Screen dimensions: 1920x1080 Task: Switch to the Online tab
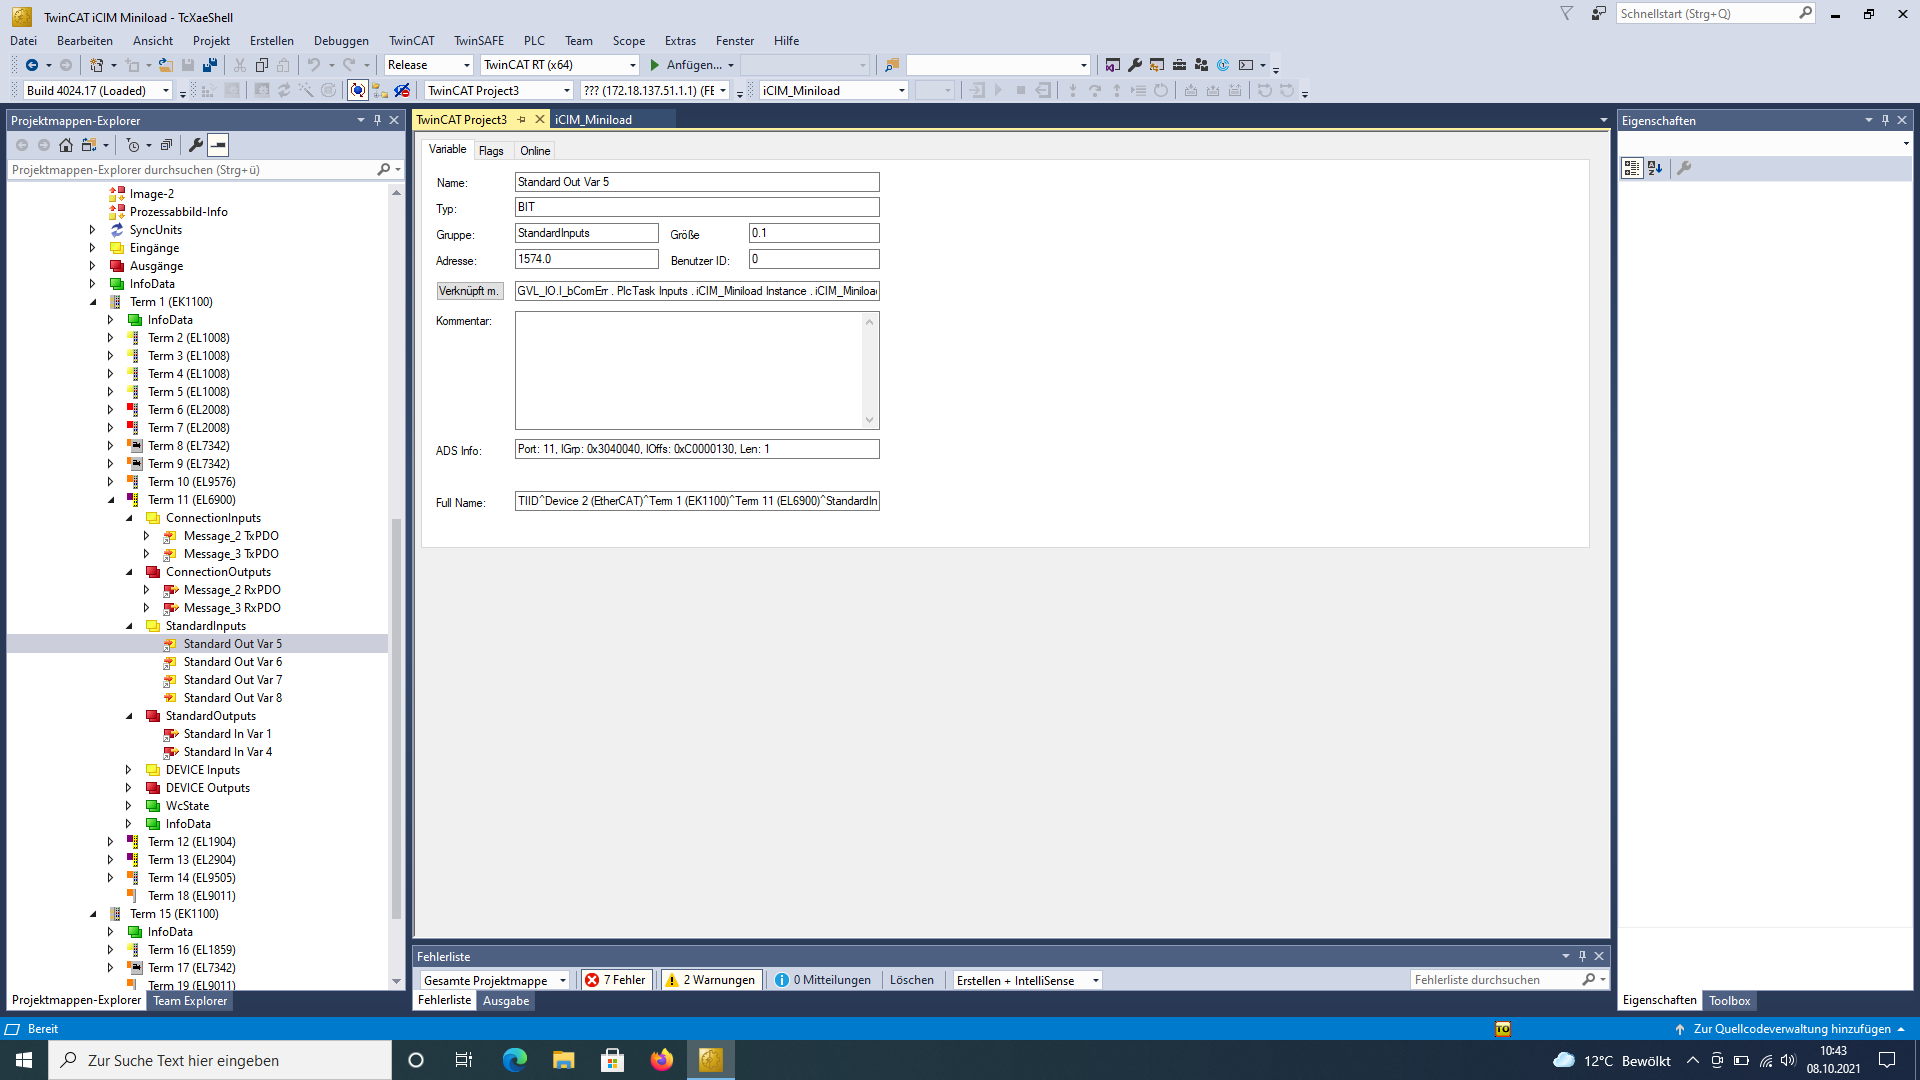tap(535, 151)
